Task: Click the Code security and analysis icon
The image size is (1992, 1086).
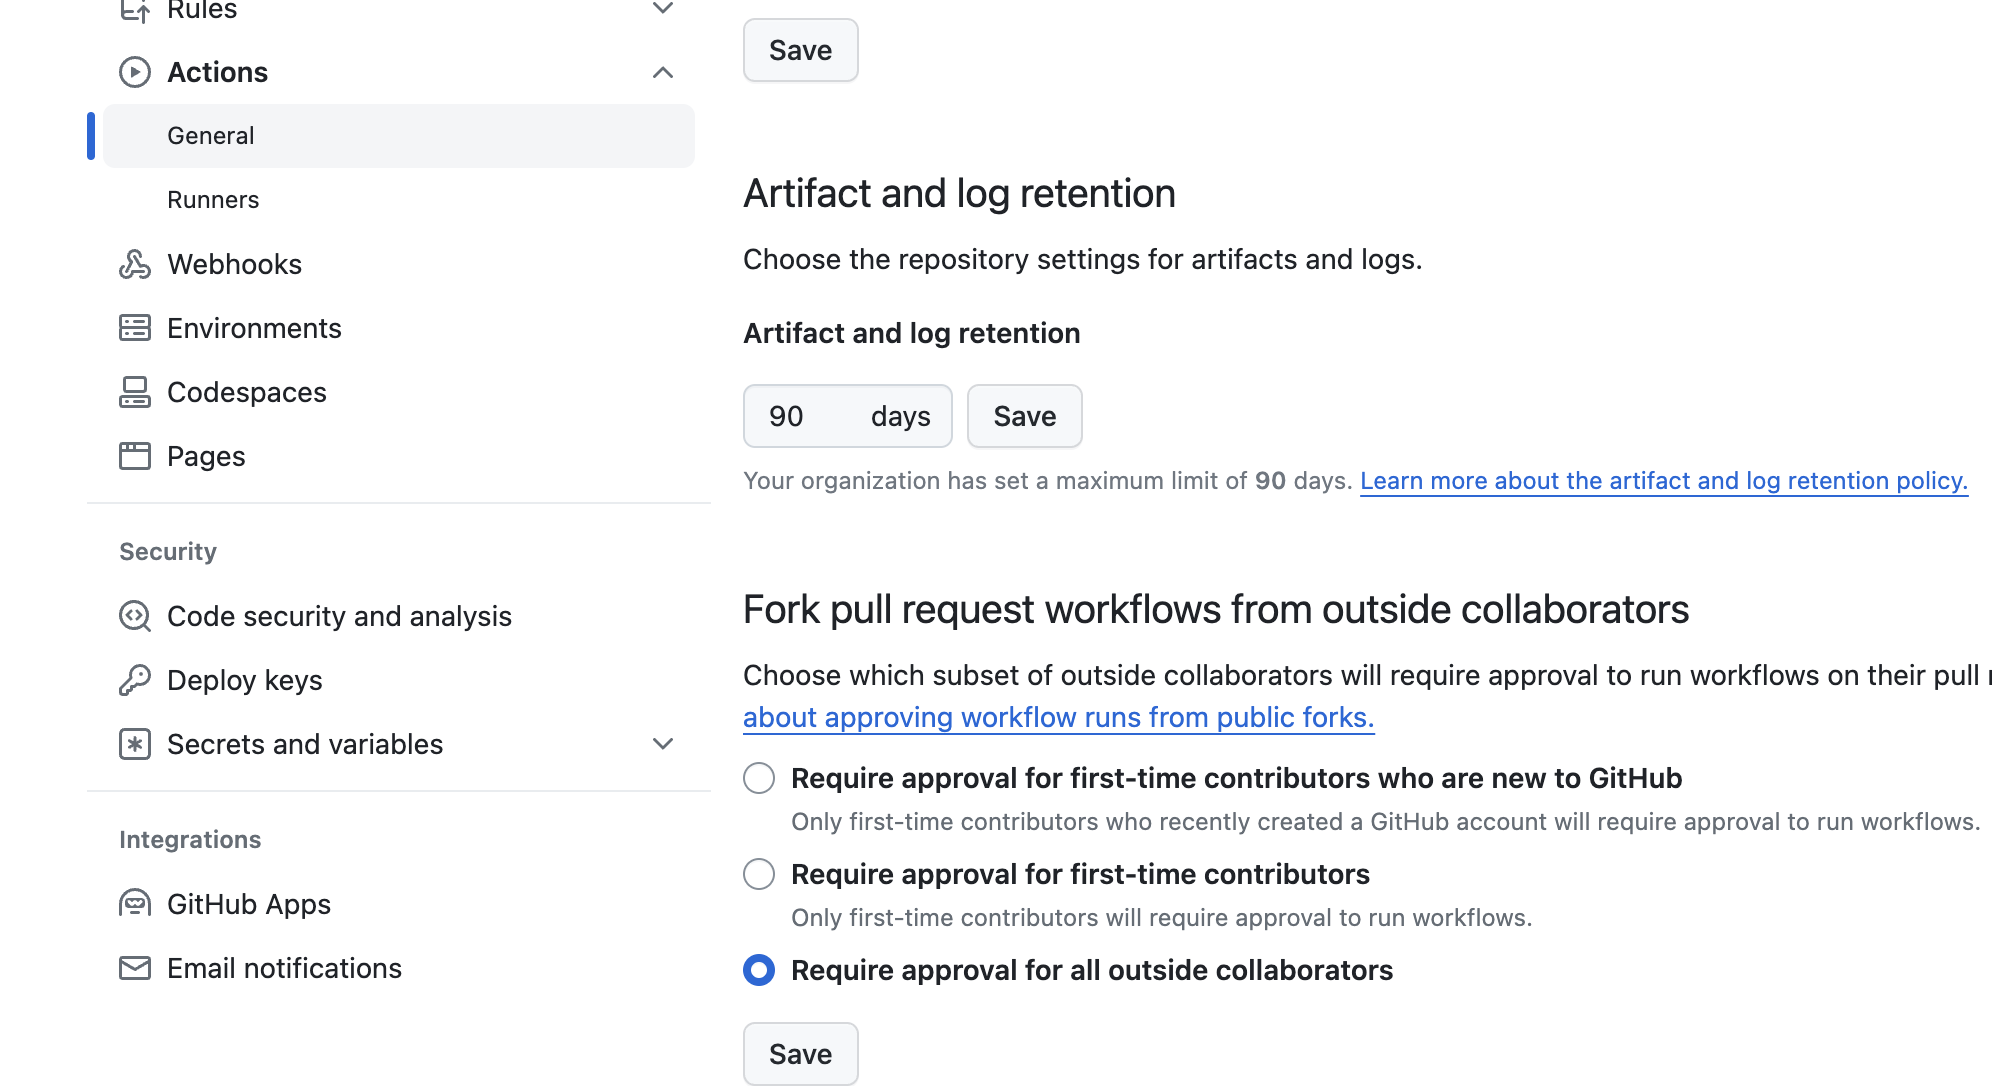Action: pyautogui.click(x=135, y=616)
